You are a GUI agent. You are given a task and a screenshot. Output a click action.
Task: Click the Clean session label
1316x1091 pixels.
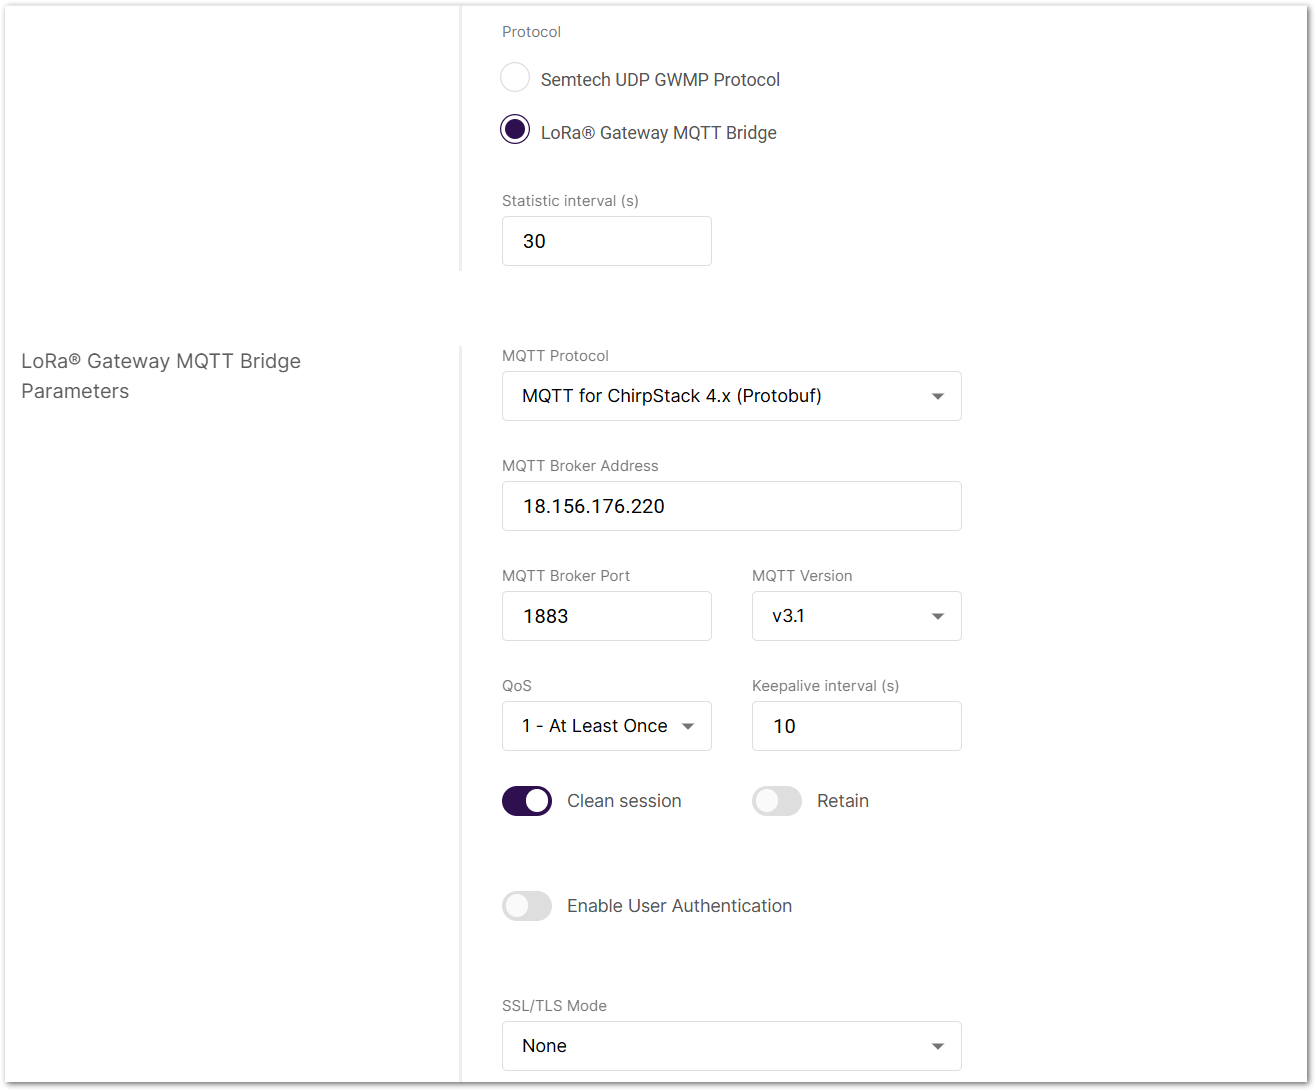(x=623, y=801)
